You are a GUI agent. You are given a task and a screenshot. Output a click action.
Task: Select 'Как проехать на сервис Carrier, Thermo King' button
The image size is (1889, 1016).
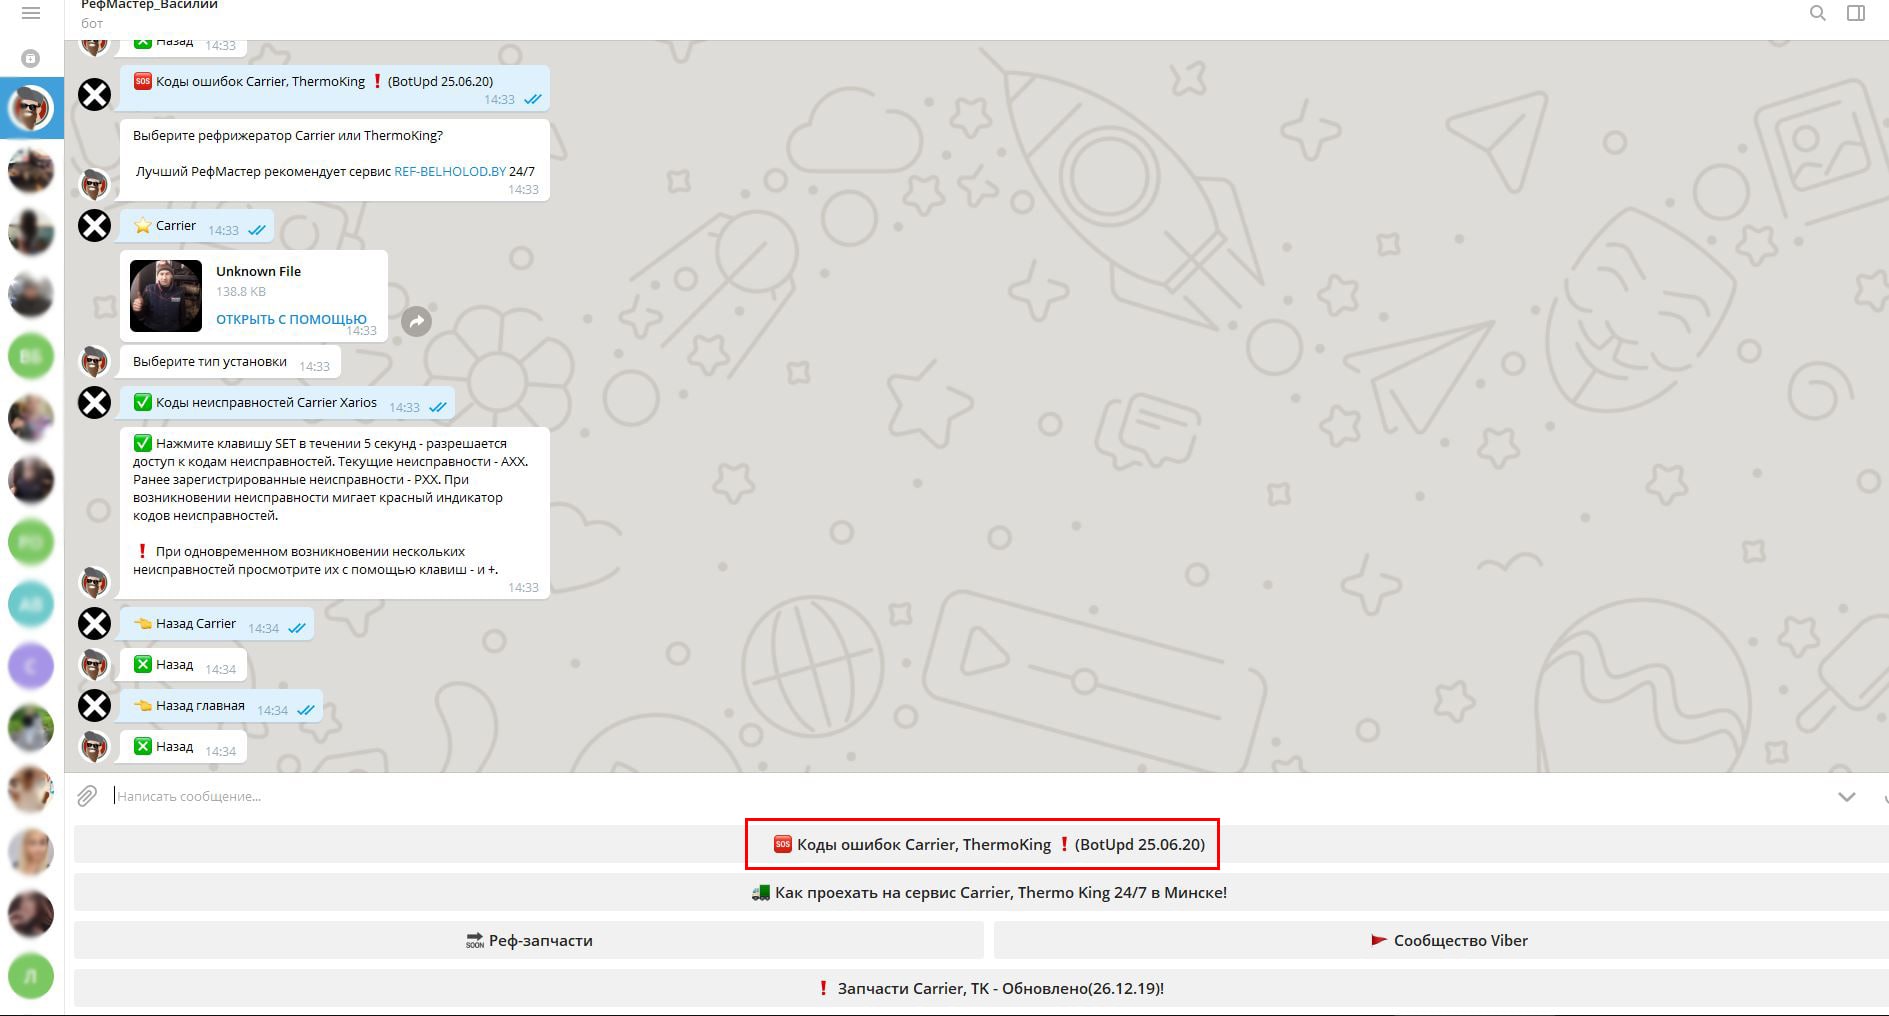982,892
